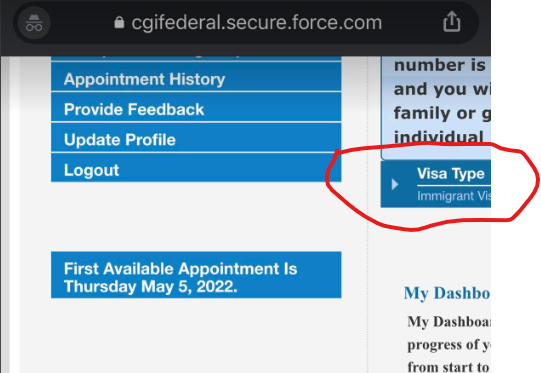The image size is (541, 373).
Task: Click the My Dashboard description paragraph
Action: pyautogui.click(x=449, y=343)
